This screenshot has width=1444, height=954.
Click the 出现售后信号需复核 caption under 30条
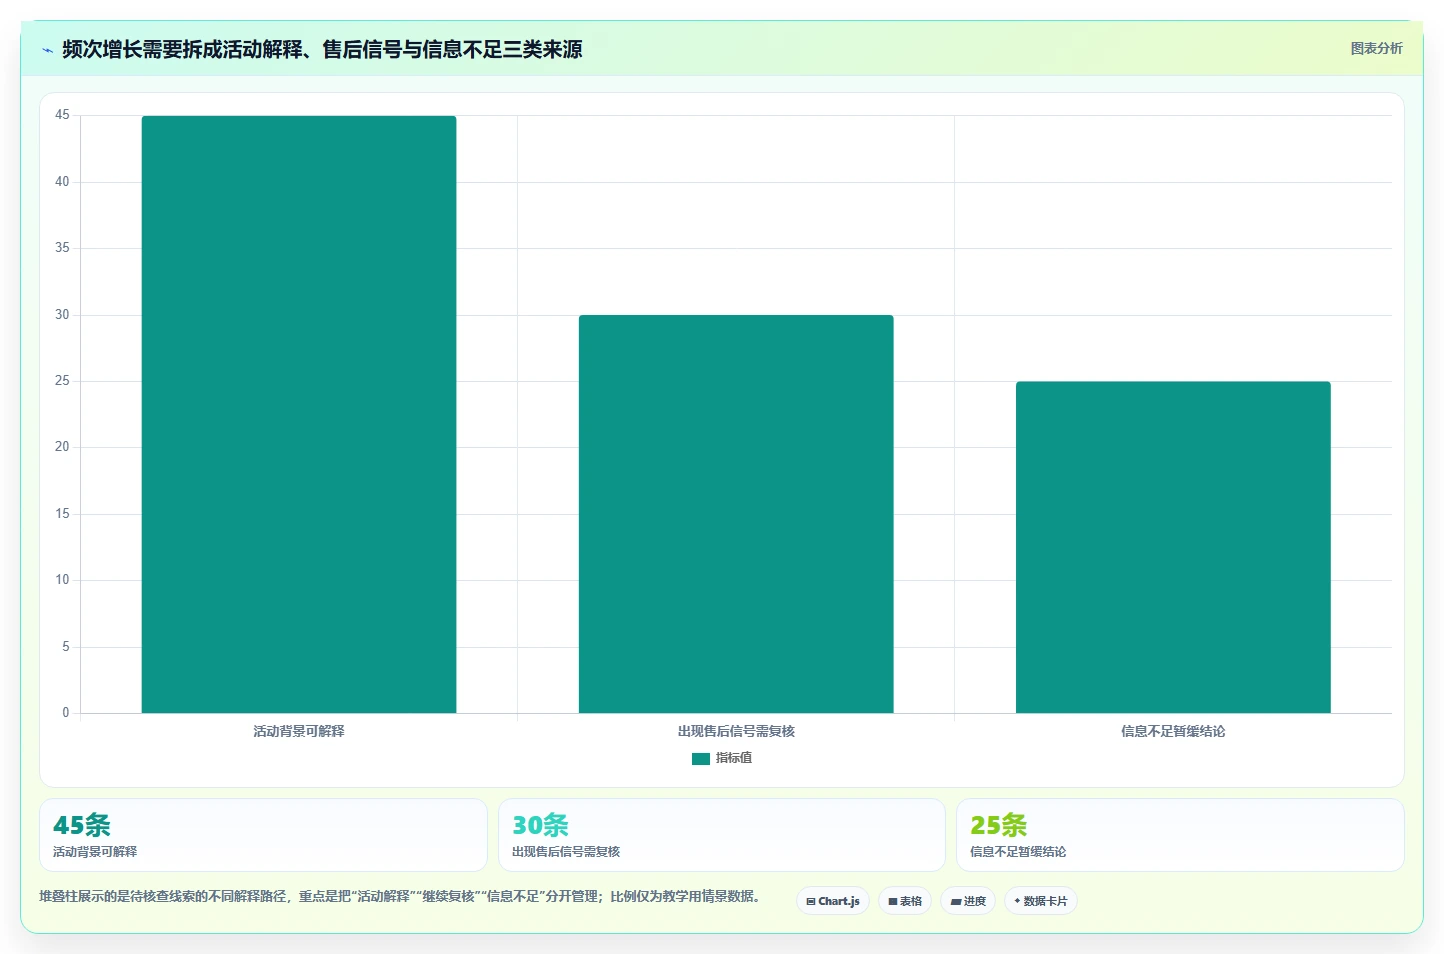[x=566, y=852]
